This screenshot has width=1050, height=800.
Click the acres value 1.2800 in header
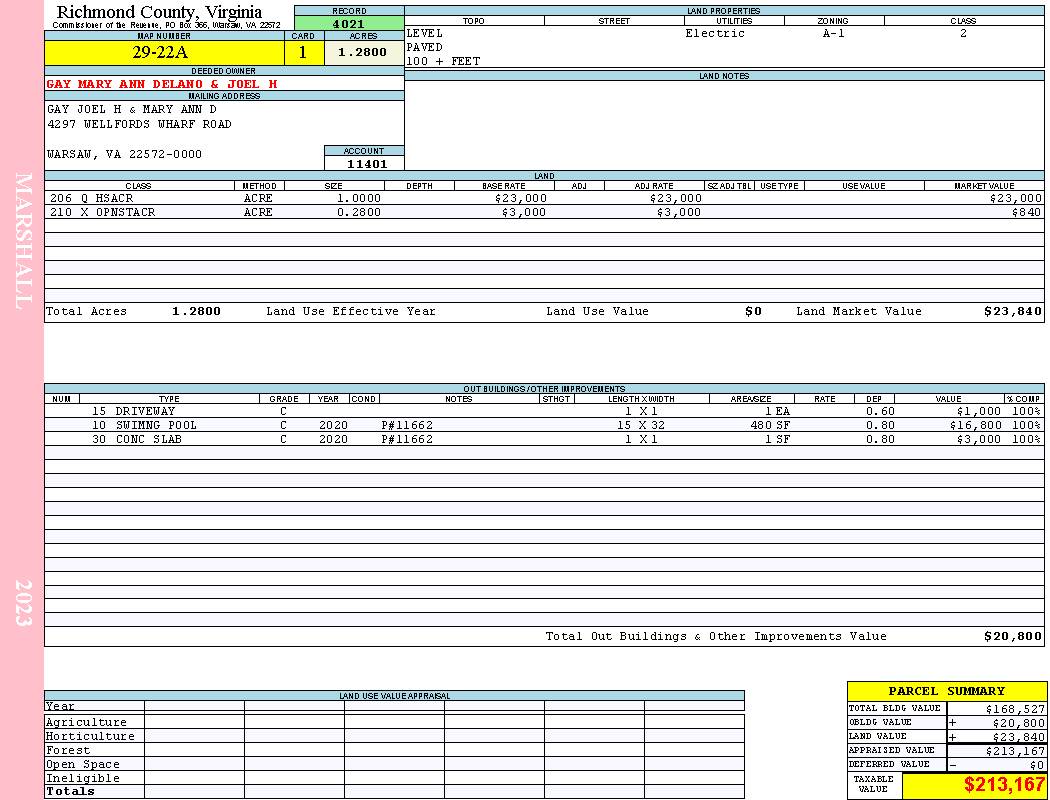(363, 52)
